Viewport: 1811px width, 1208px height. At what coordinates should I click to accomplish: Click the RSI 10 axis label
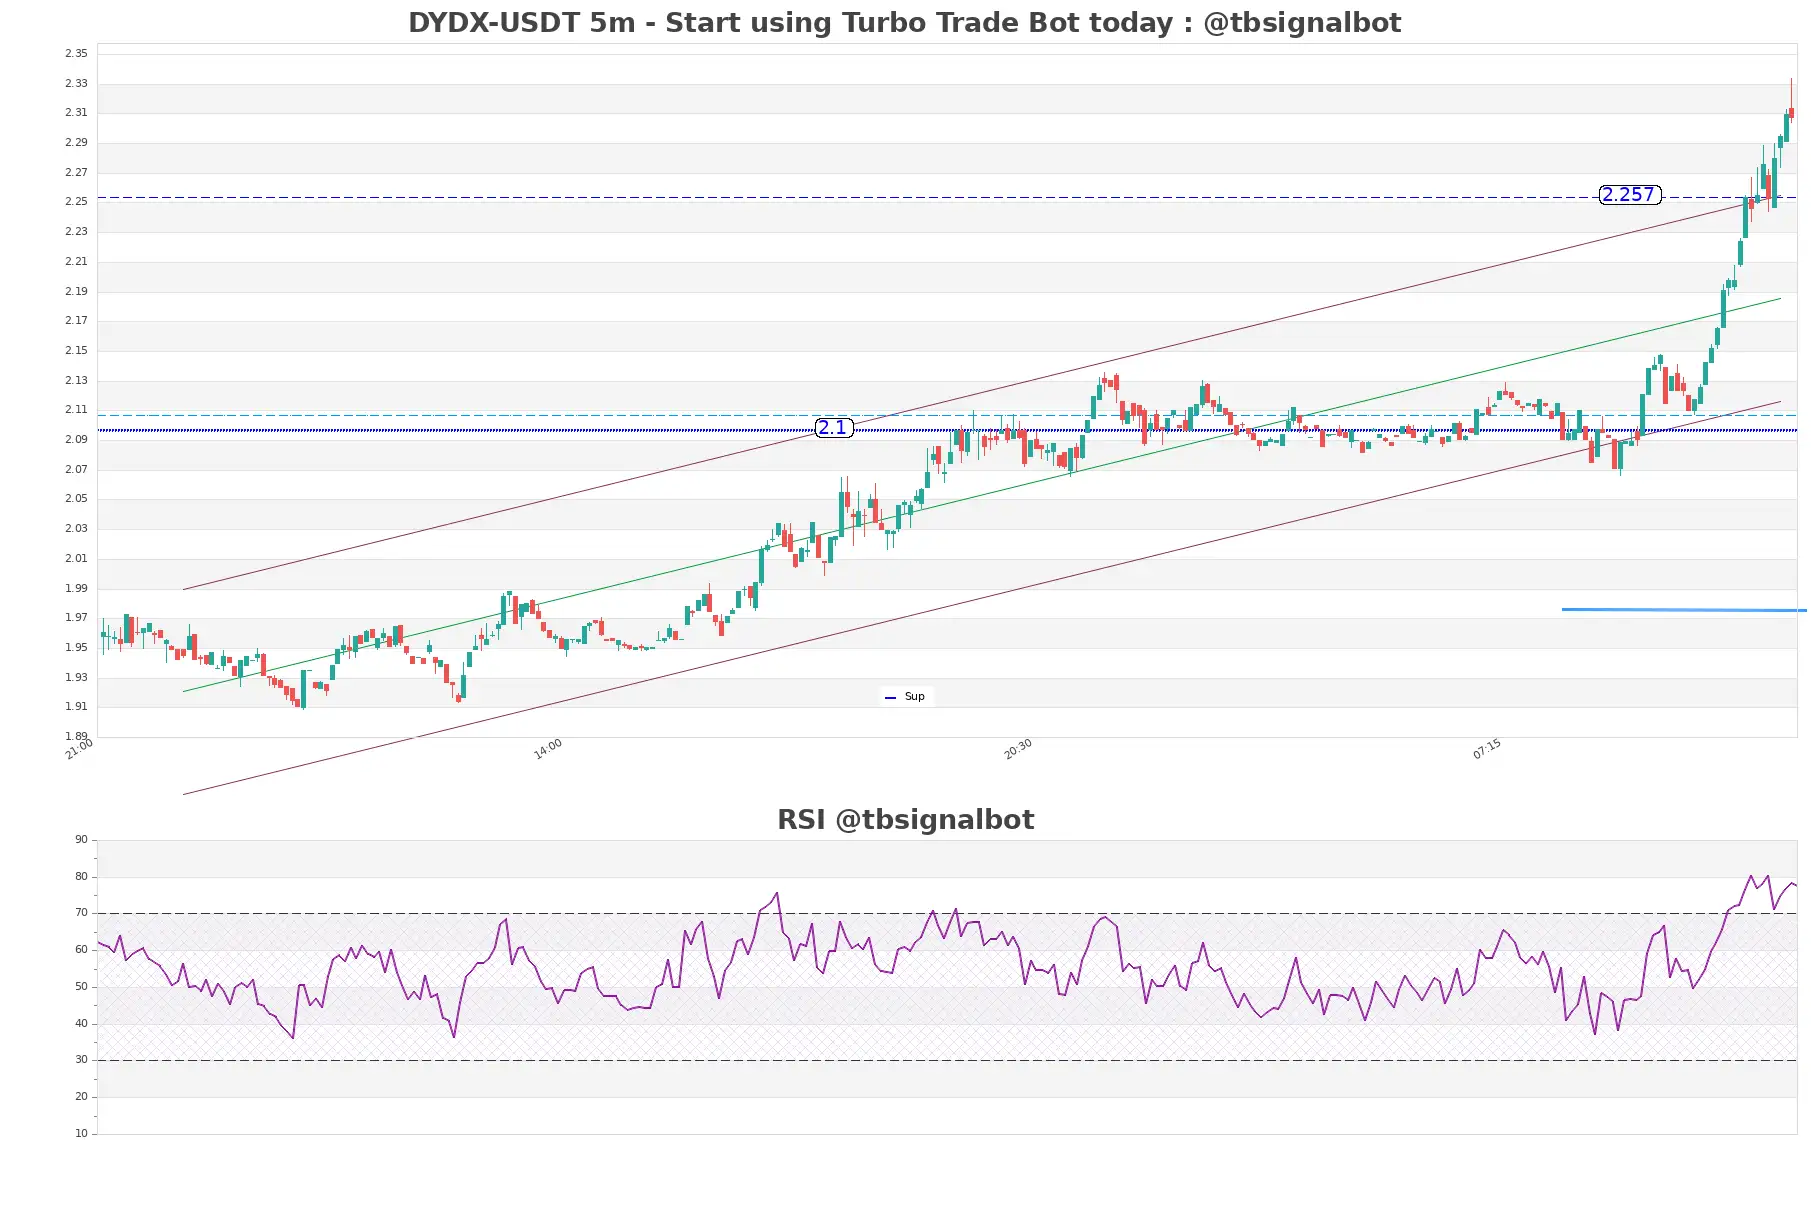pos(81,1133)
